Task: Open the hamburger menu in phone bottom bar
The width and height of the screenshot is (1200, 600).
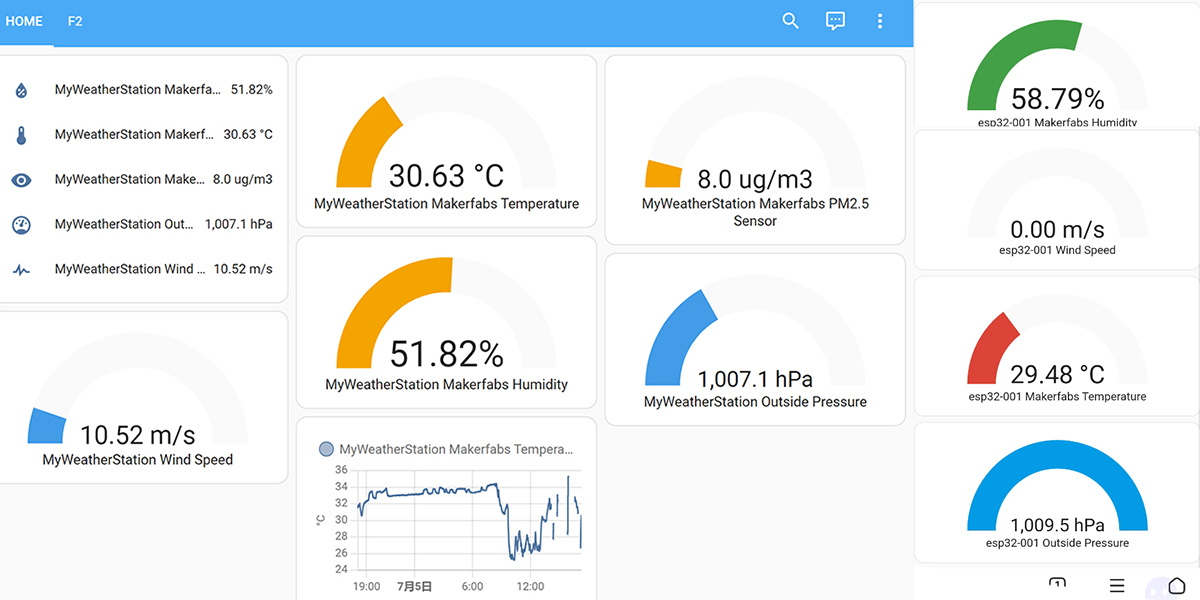Action: [1117, 585]
